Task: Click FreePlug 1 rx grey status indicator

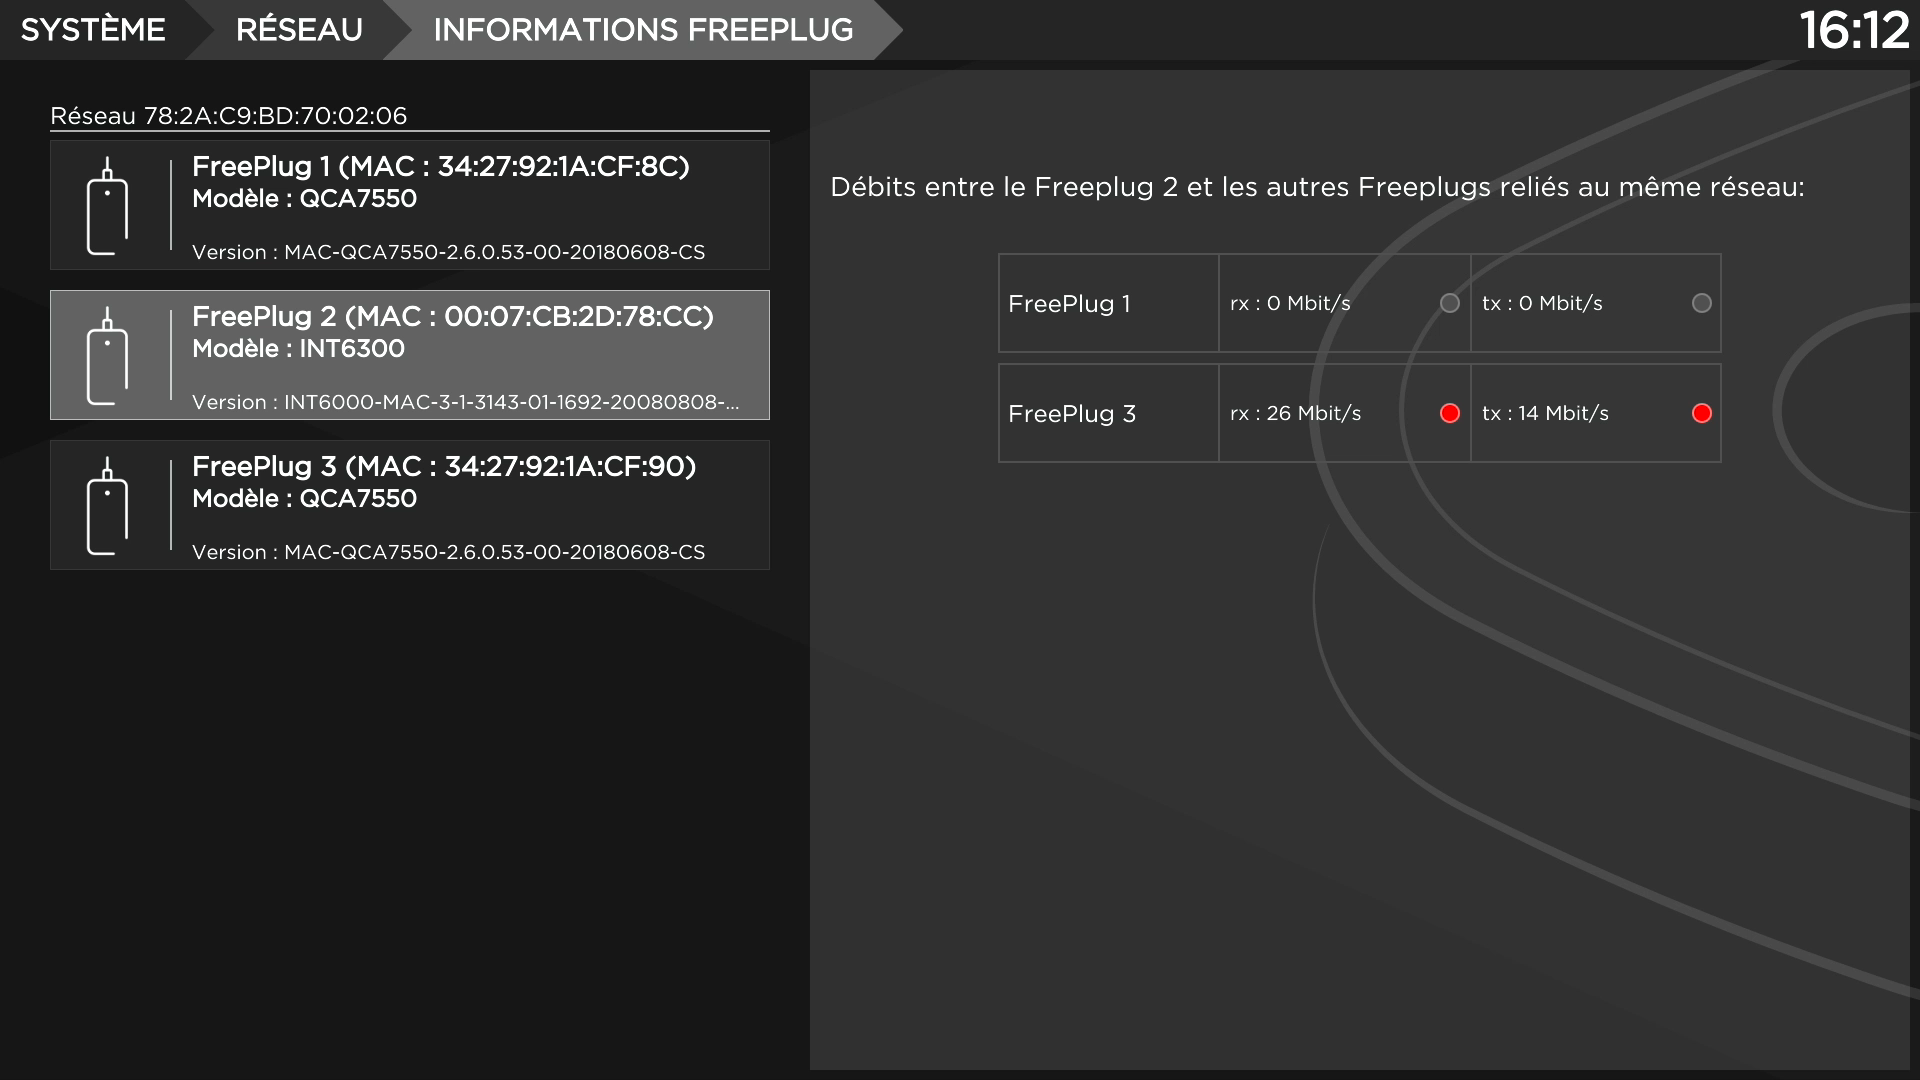Action: (1449, 303)
